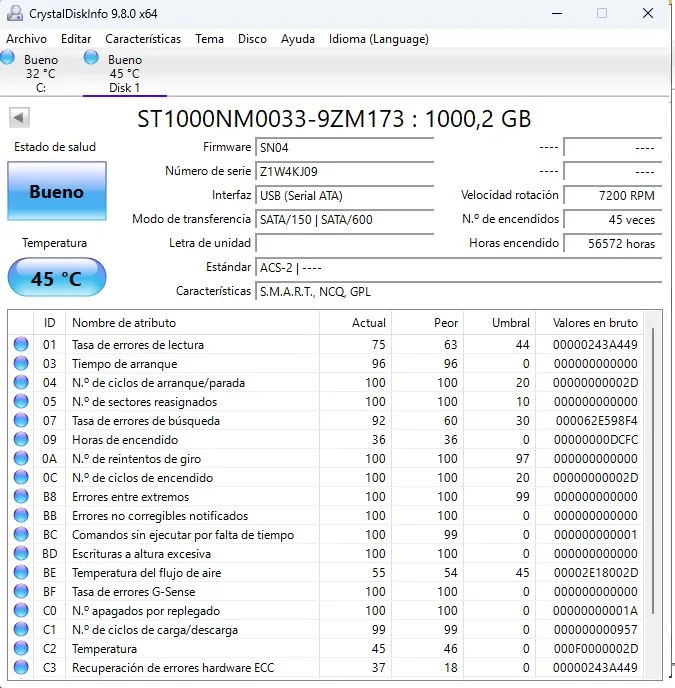
Task: Click the previous disk arrow button
Action: (x=19, y=118)
